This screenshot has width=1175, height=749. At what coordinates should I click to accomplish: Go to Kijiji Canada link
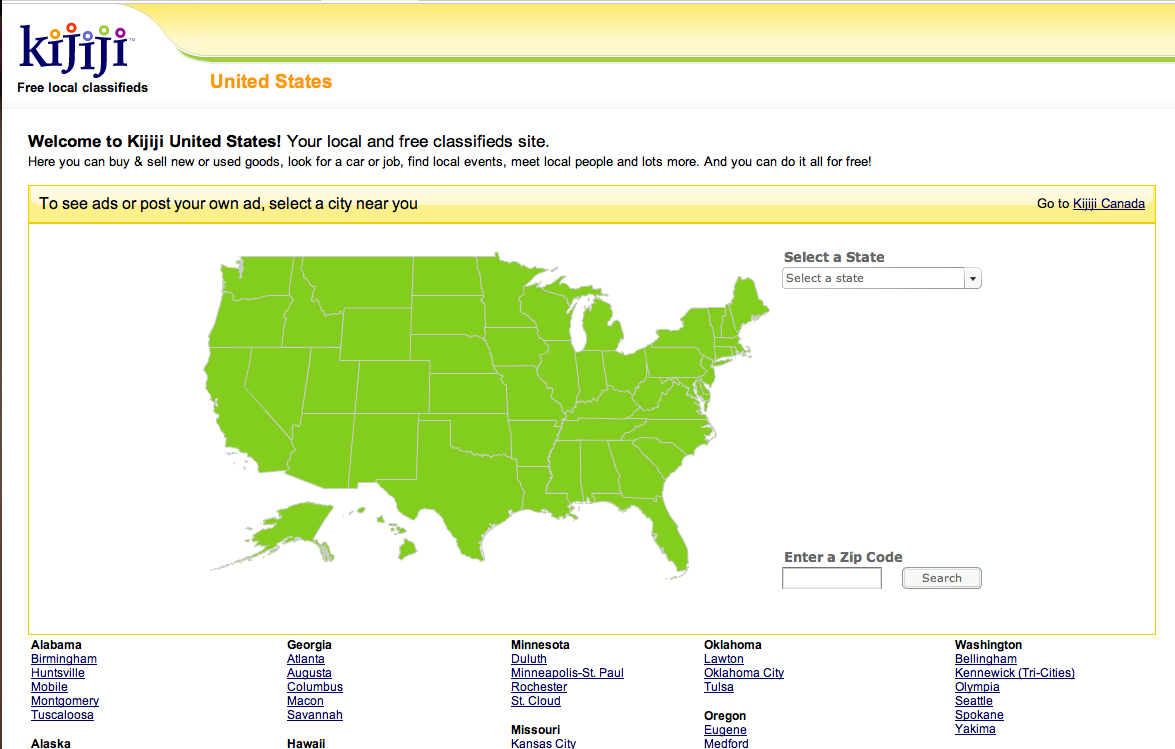[x=1108, y=204]
